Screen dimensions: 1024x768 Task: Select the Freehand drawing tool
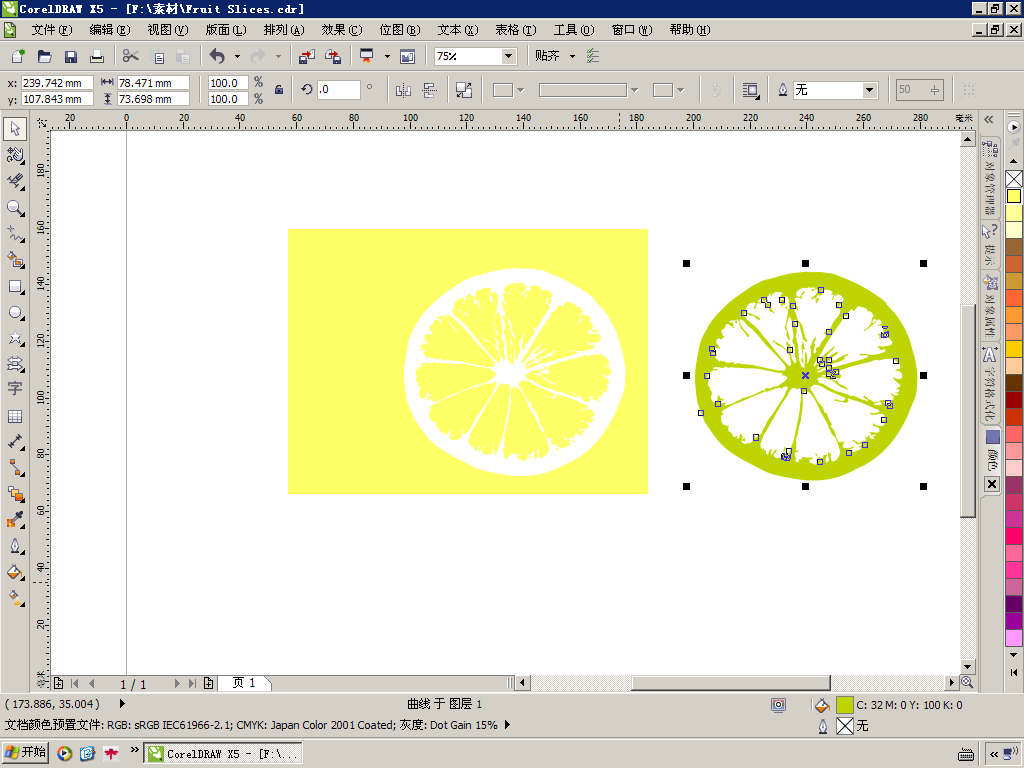pyautogui.click(x=14, y=233)
